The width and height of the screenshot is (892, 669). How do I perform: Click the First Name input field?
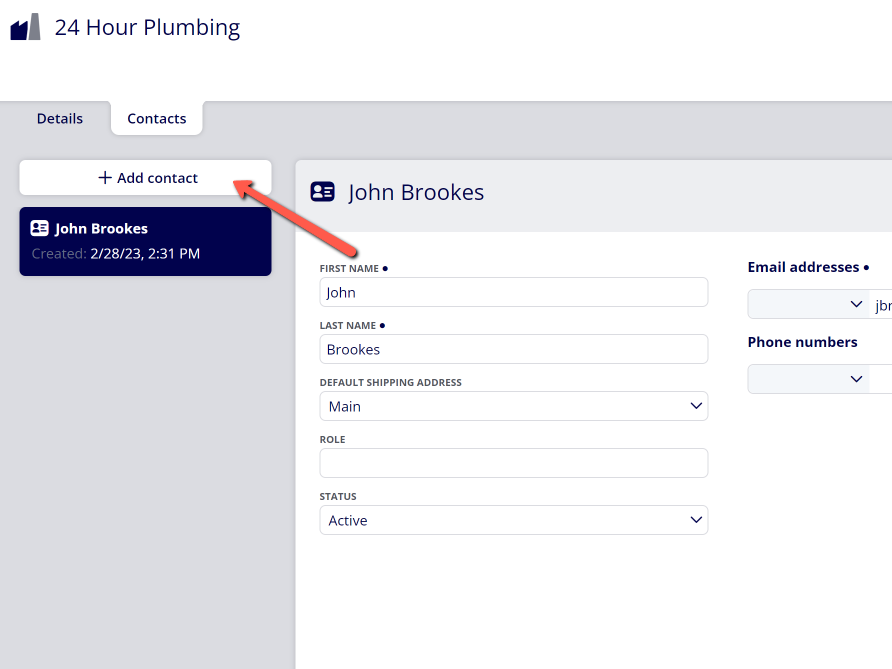[x=514, y=292]
